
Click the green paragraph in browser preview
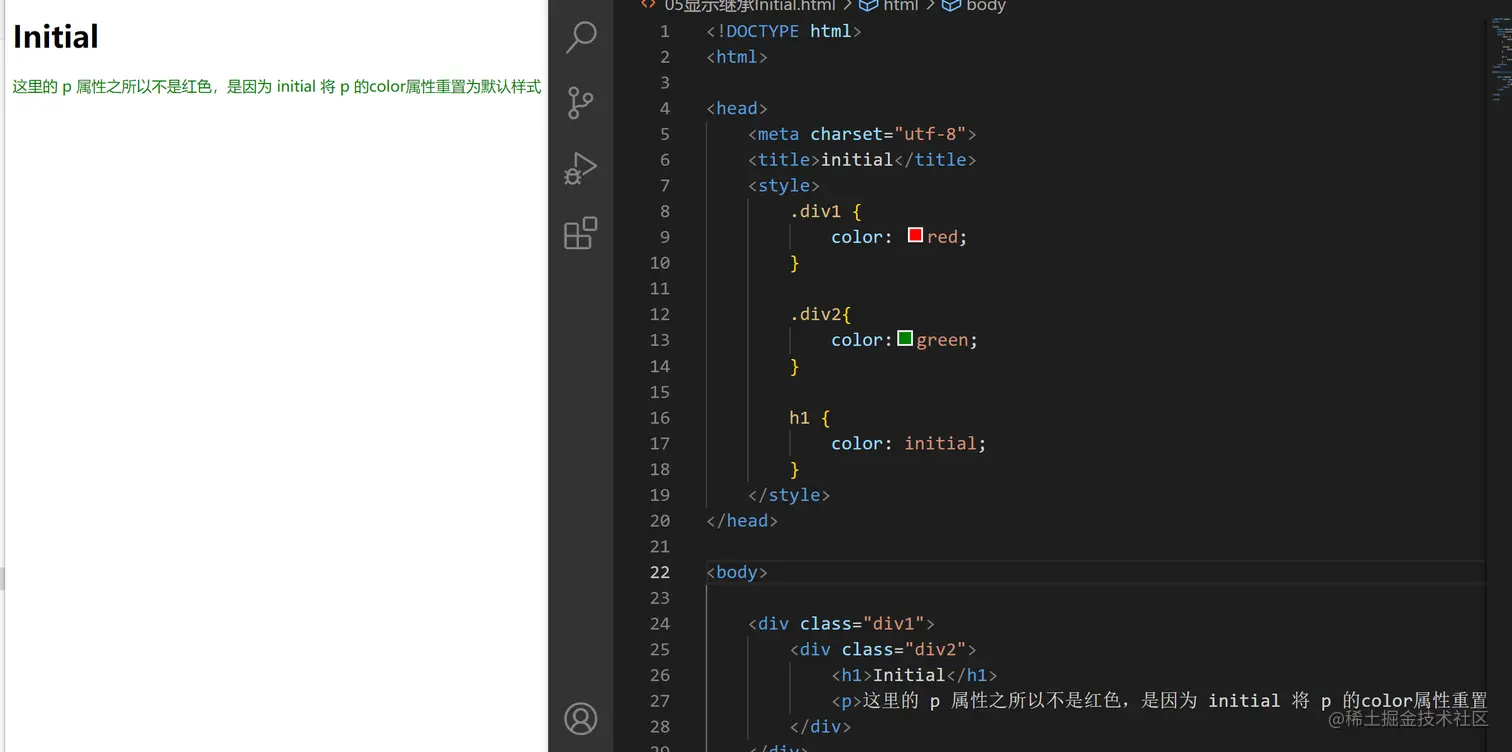[277, 87]
